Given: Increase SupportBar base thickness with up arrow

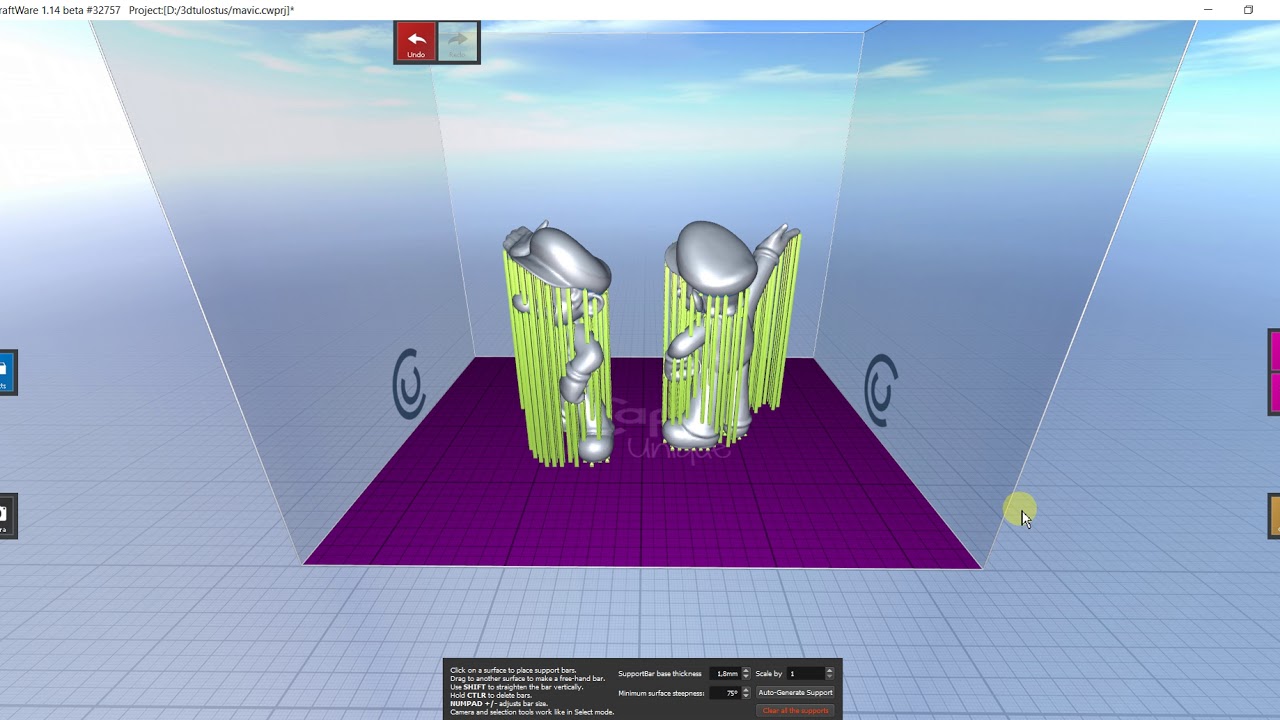Looking at the screenshot, I should pyautogui.click(x=746, y=670).
